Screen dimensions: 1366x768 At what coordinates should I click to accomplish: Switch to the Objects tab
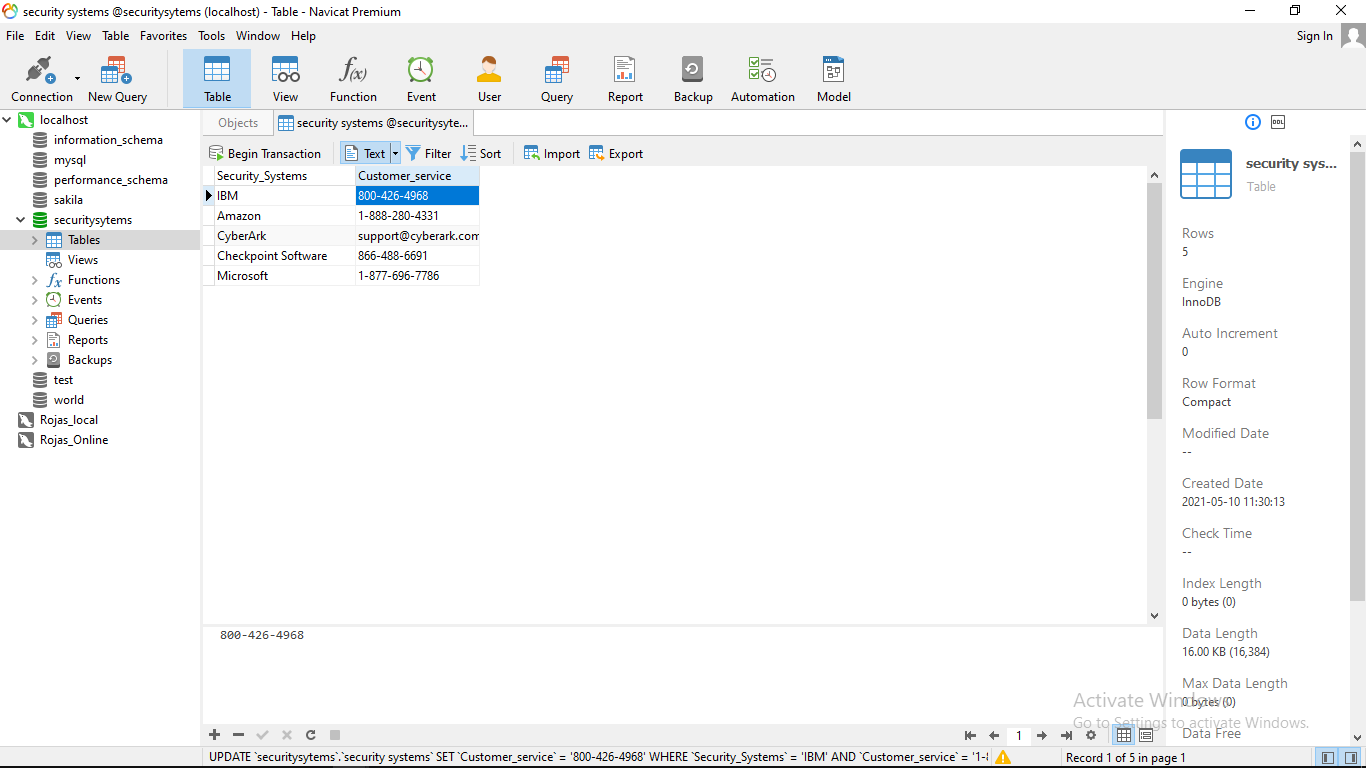pos(238,123)
